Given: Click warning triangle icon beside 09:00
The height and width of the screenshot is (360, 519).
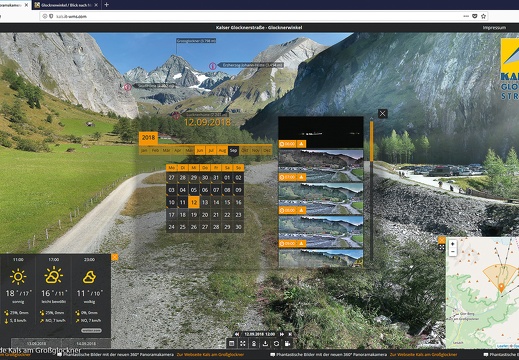Looking at the screenshot, I should [x=301, y=244].
